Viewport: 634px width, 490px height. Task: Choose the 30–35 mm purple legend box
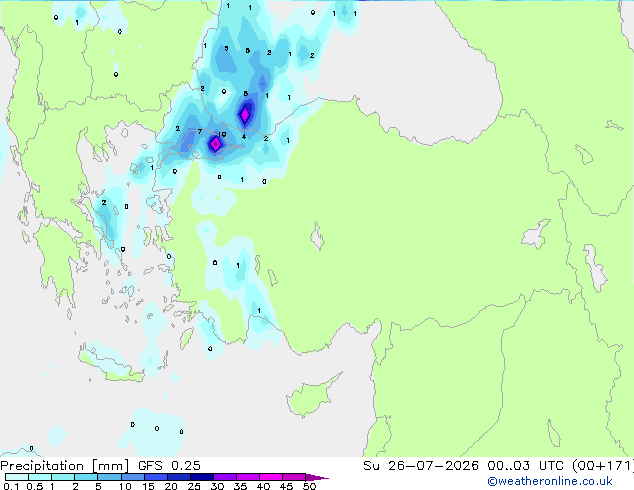click(x=224, y=477)
